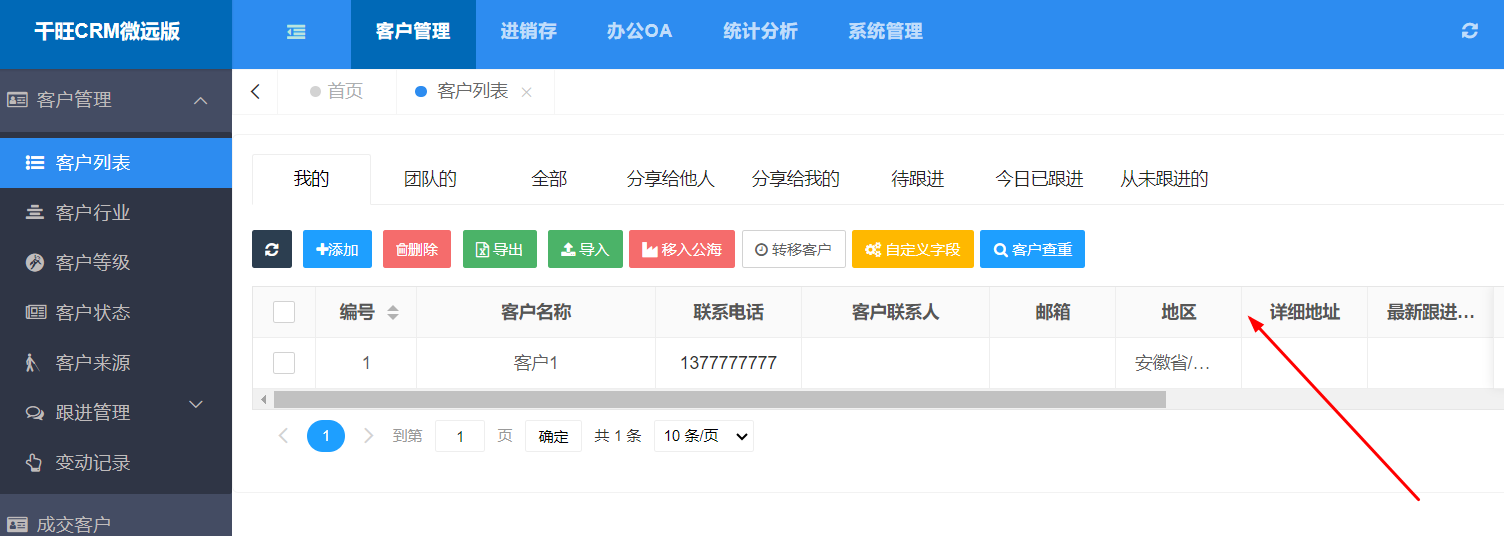Select the 从未跟进的 filter tab

(x=1164, y=179)
